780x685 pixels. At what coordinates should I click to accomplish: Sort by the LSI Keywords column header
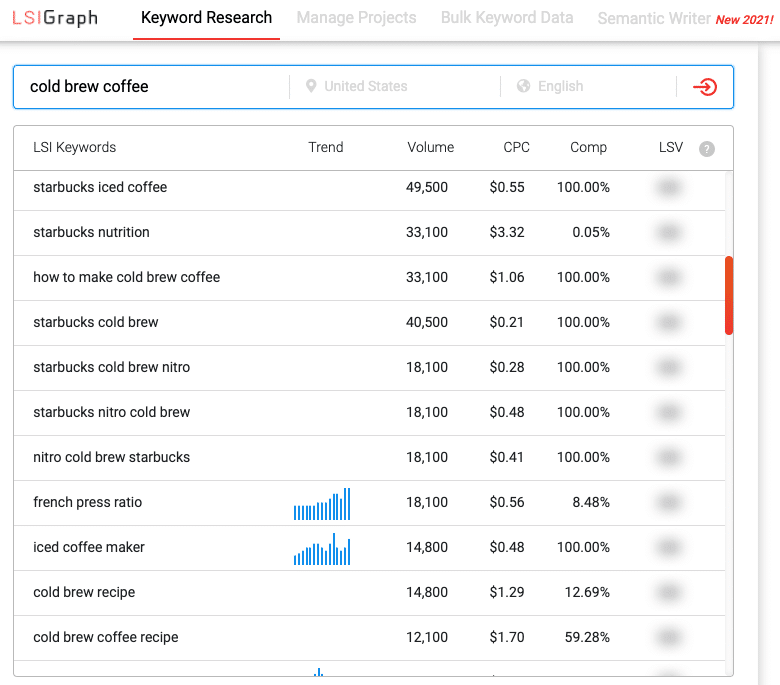coord(75,147)
